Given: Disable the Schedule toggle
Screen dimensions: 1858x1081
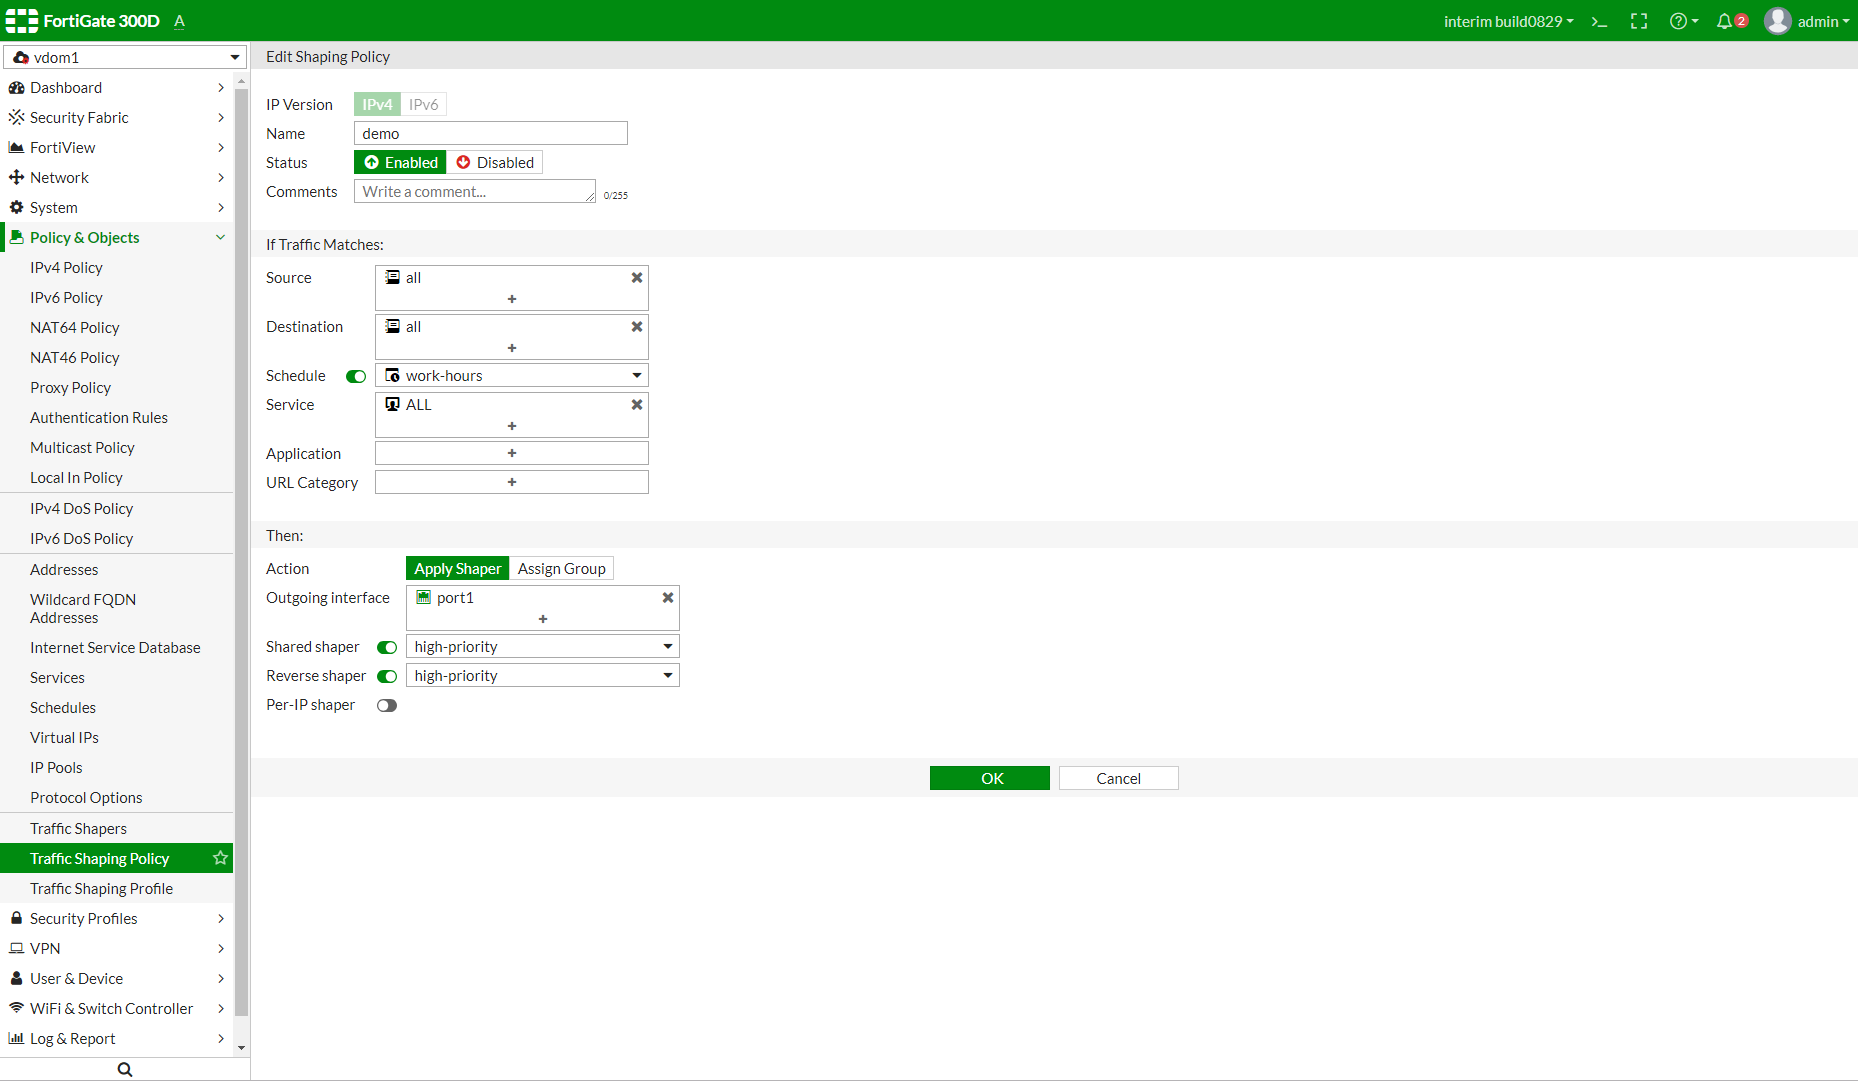Looking at the screenshot, I should pos(355,376).
